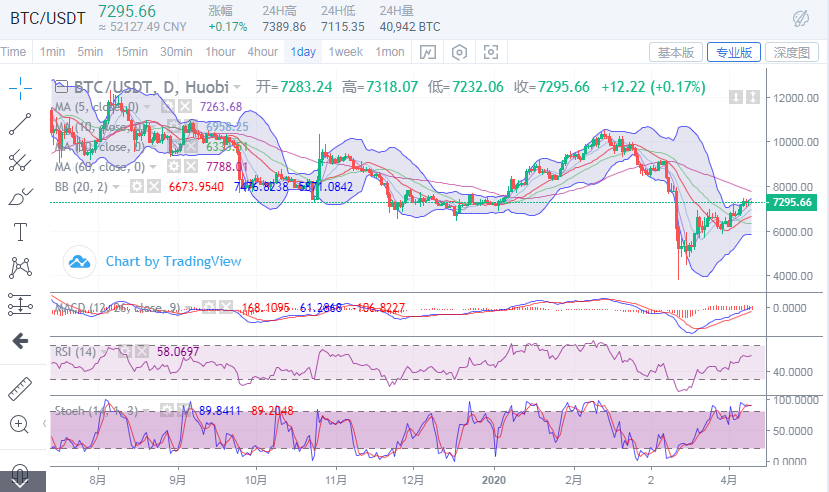
Task: Open Chart by TradingView link
Action: (173, 261)
